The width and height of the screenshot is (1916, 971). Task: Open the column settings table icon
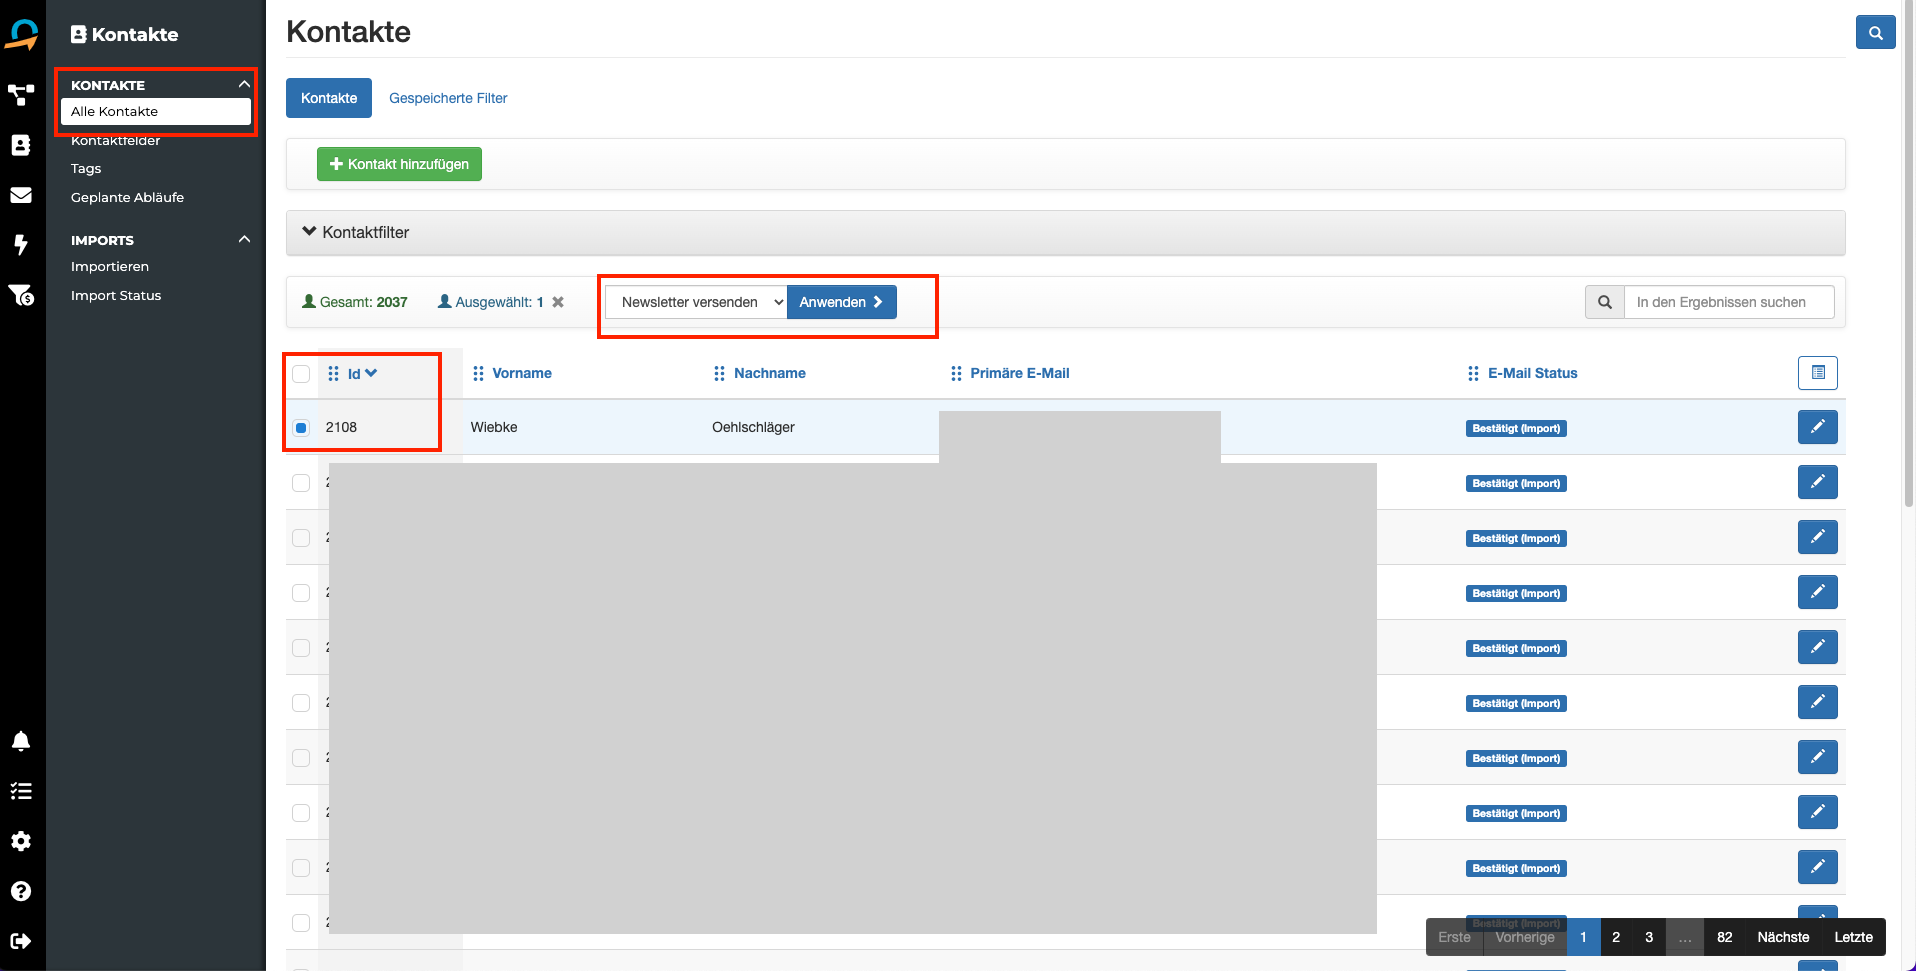click(x=1817, y=373)
